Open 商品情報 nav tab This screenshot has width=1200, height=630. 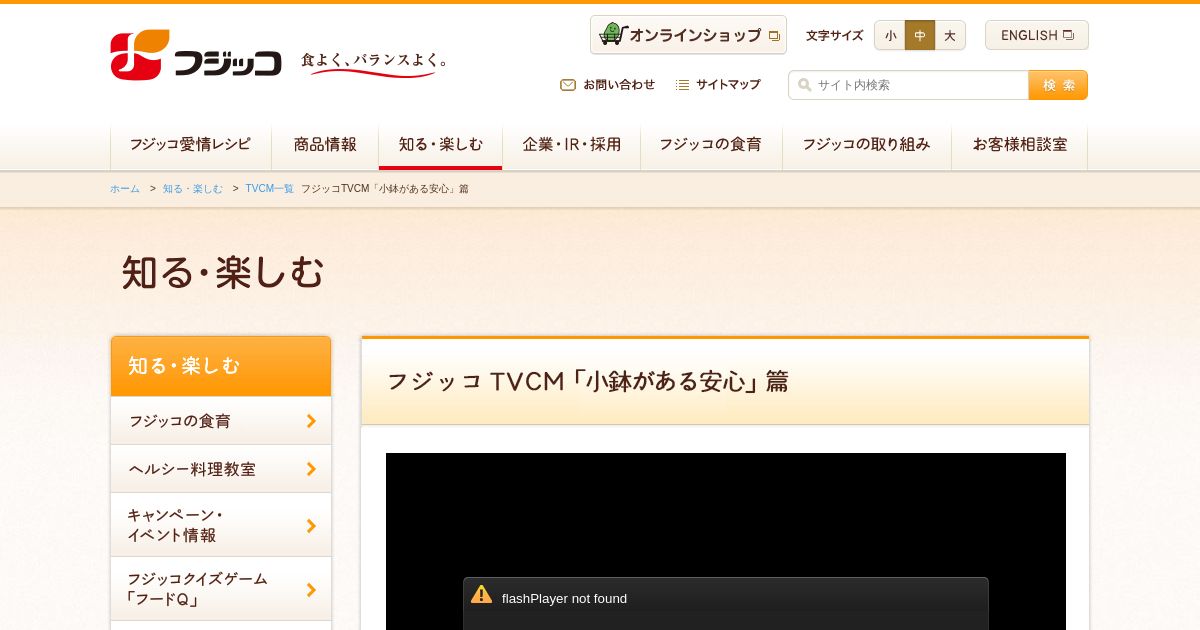[325, 146]
